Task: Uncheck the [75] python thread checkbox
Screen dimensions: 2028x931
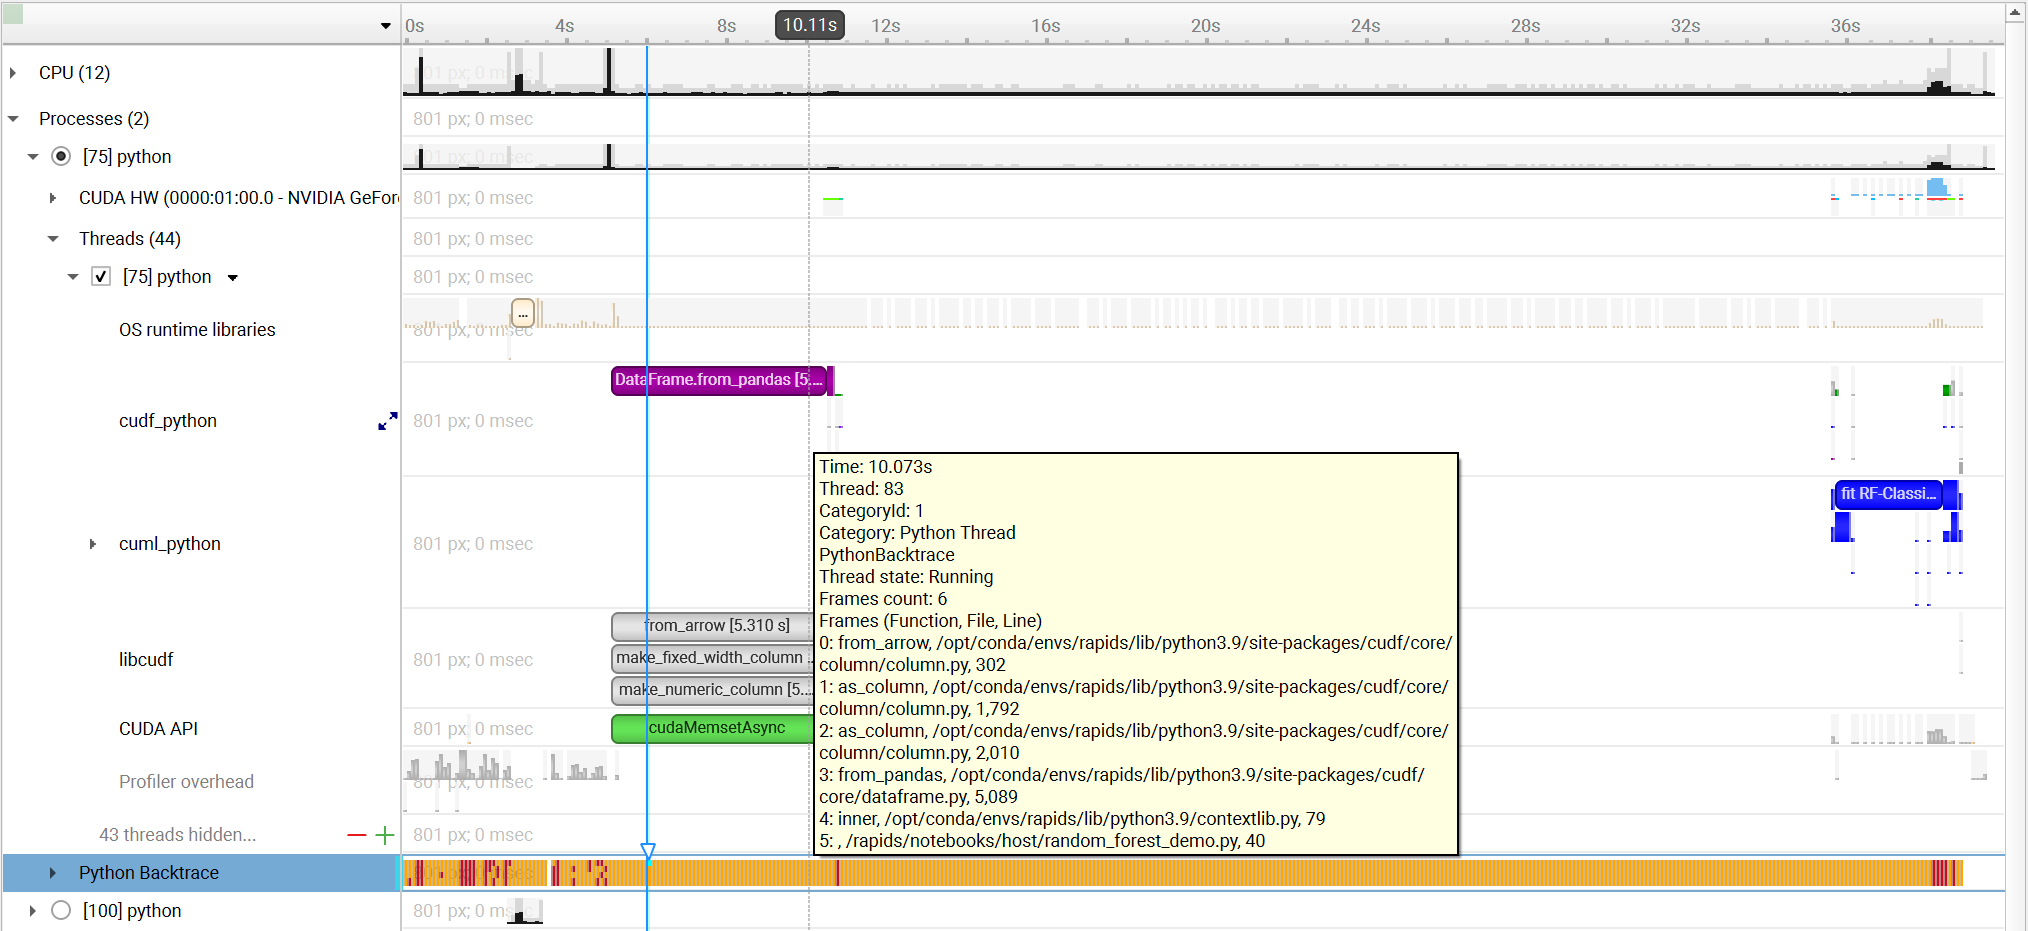Action: tap(101, 276)
